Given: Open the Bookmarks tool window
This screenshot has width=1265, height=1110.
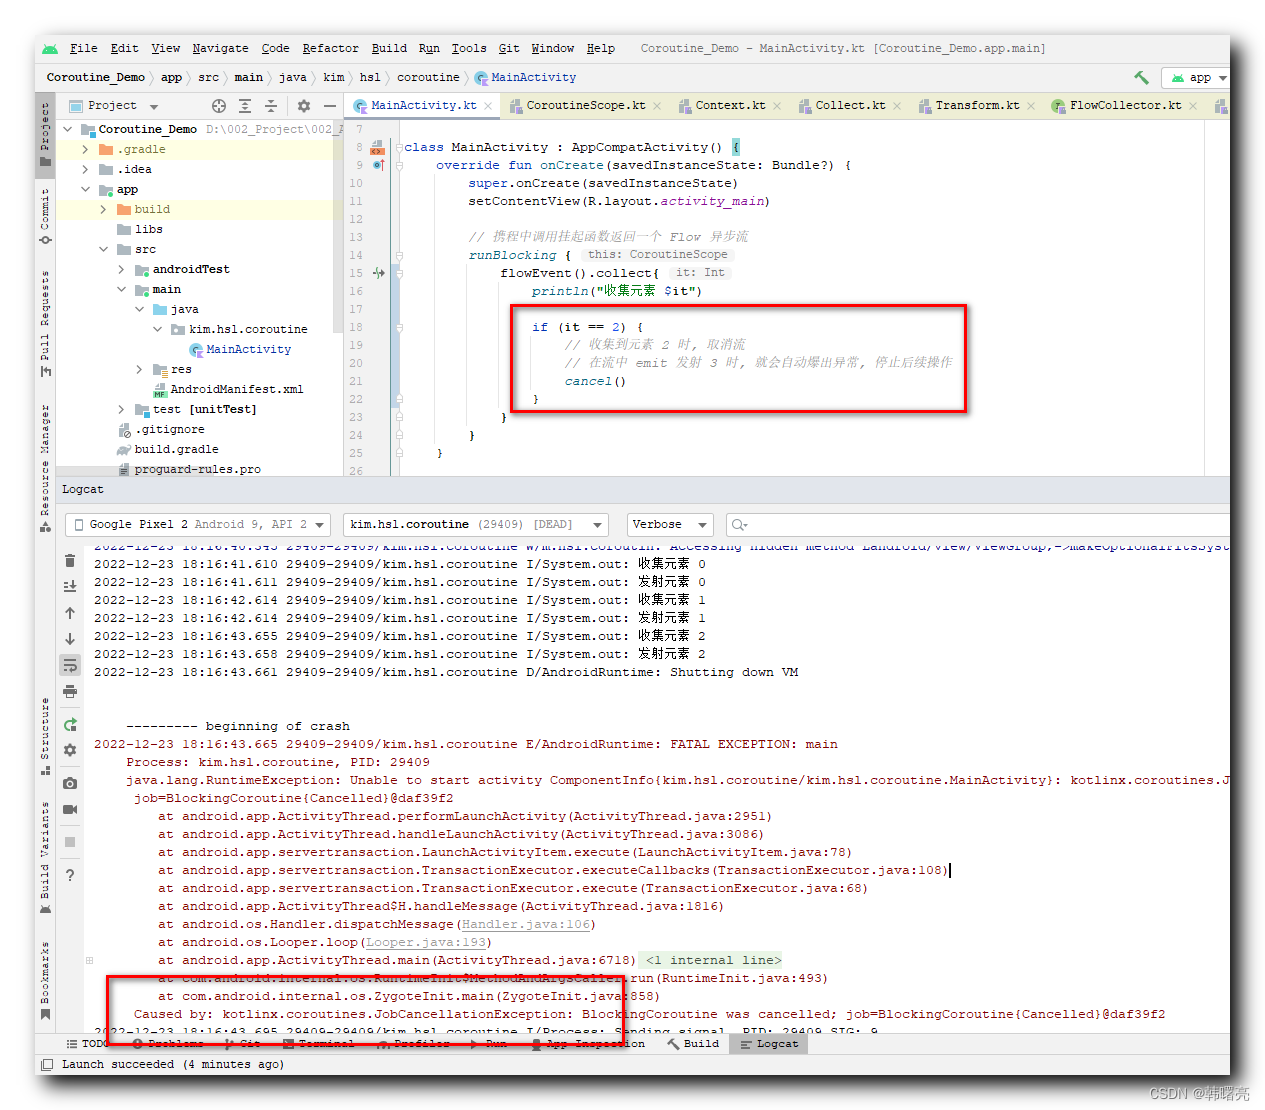Looking at the screenshot, I should point(45,980).
